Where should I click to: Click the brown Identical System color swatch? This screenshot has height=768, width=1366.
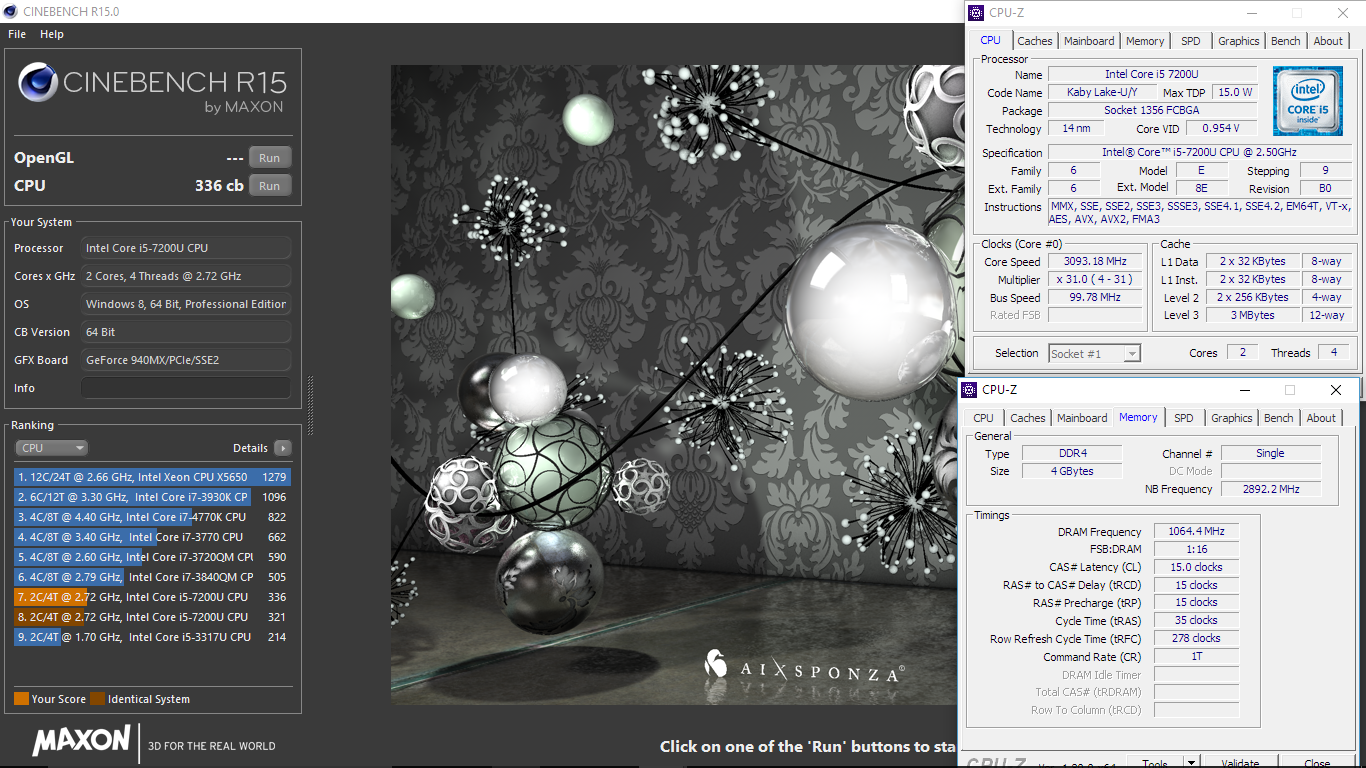(97, 699)
